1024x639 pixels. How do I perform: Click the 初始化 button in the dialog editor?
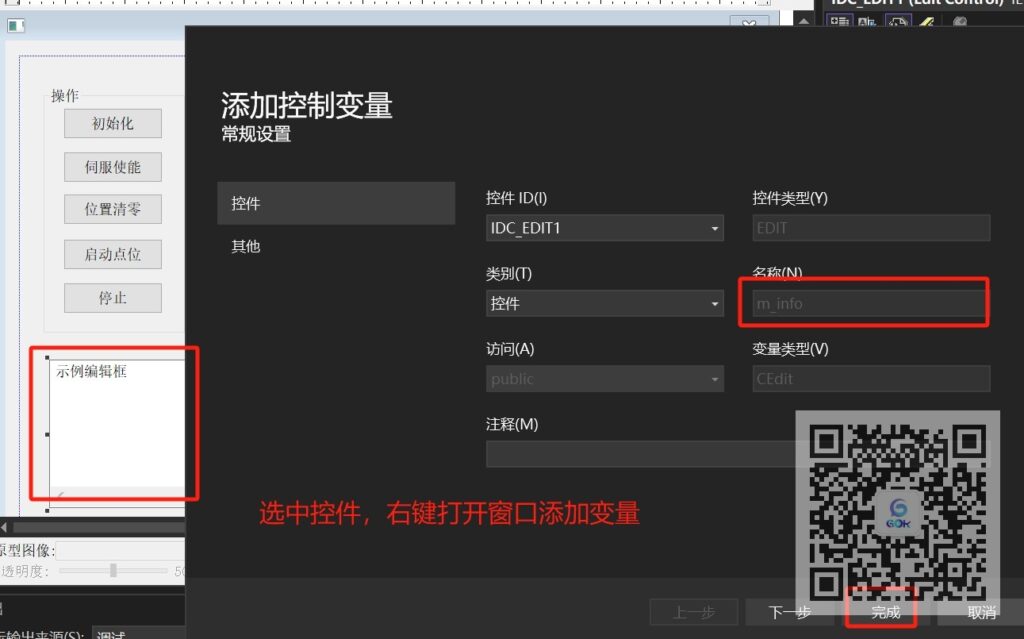coord(112,123)
